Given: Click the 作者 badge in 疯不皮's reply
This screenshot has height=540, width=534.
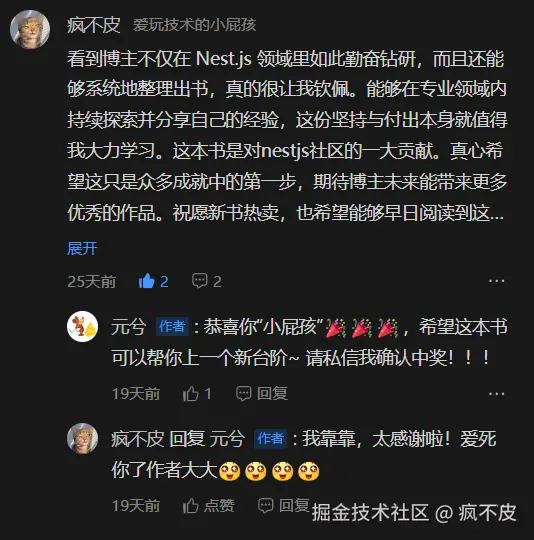Looking at the screenshot, I should pyautogui.click(x=271, y=439).
